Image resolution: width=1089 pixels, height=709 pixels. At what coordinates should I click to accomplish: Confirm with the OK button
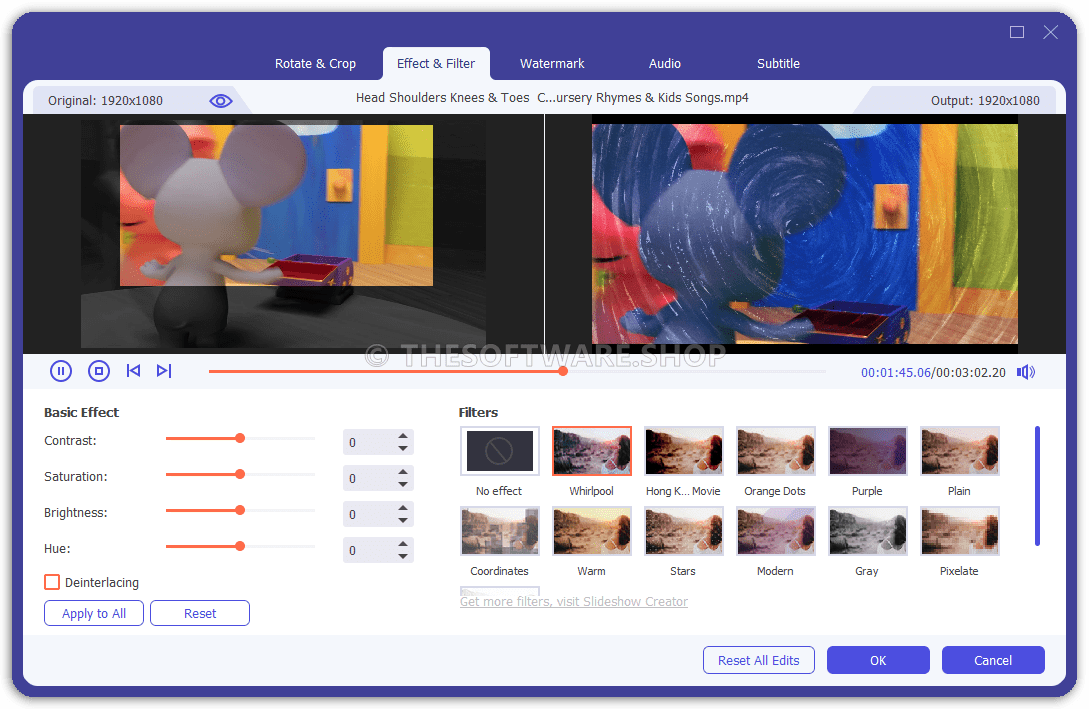878,660
